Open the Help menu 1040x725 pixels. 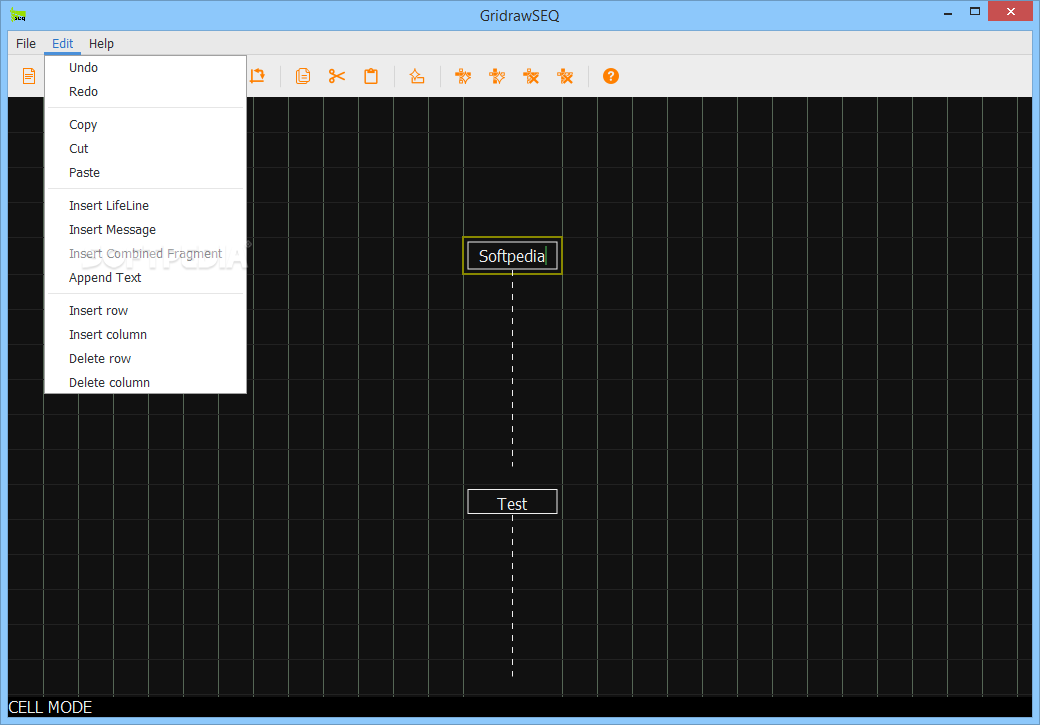point(101,43)
